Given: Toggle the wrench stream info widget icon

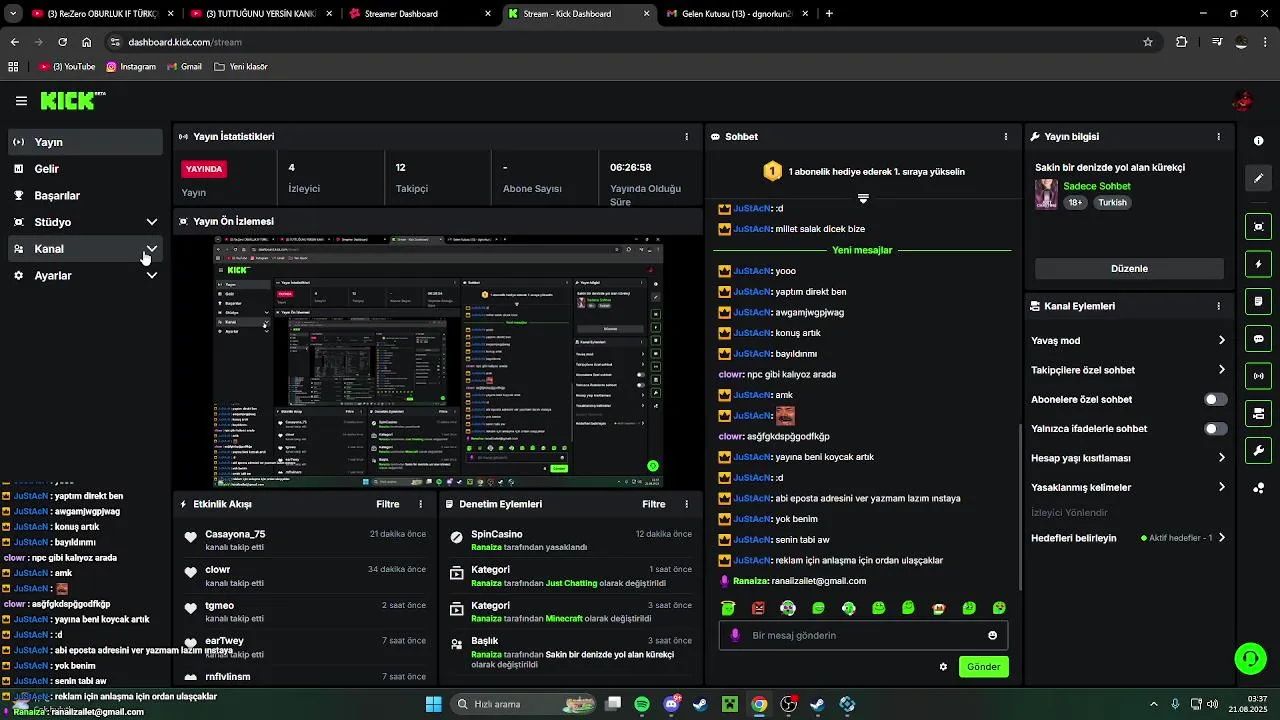Looking at the screenshot, I should click(x=1258, y=450).
